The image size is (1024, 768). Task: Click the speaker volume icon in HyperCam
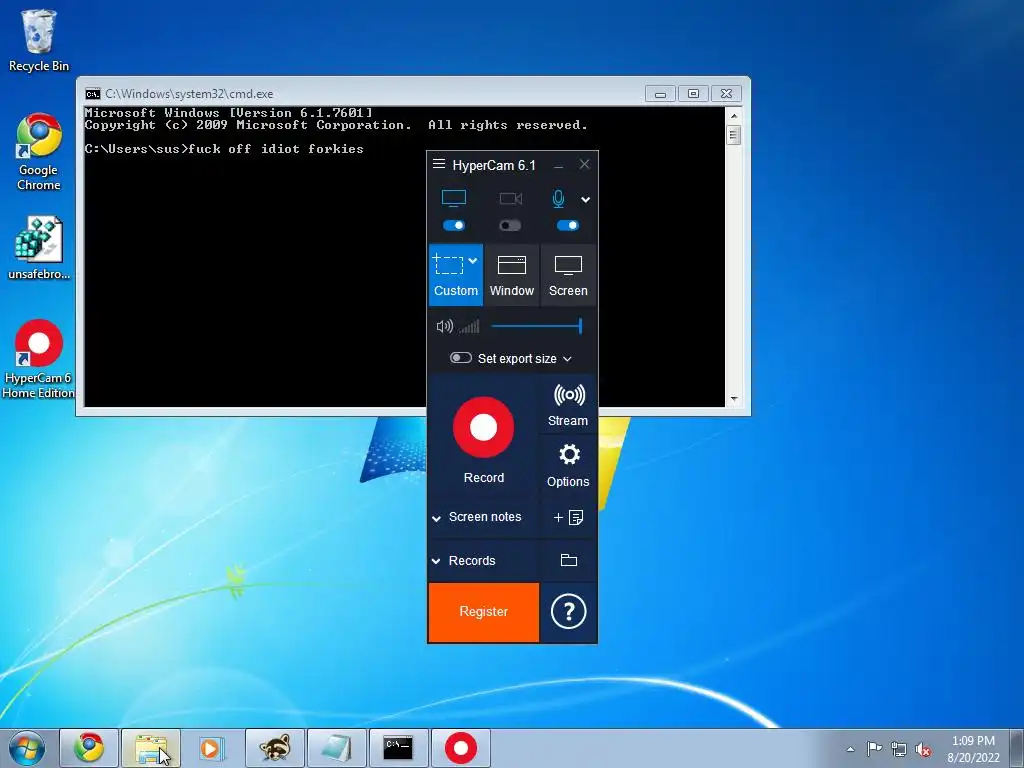tap(444, 326)
